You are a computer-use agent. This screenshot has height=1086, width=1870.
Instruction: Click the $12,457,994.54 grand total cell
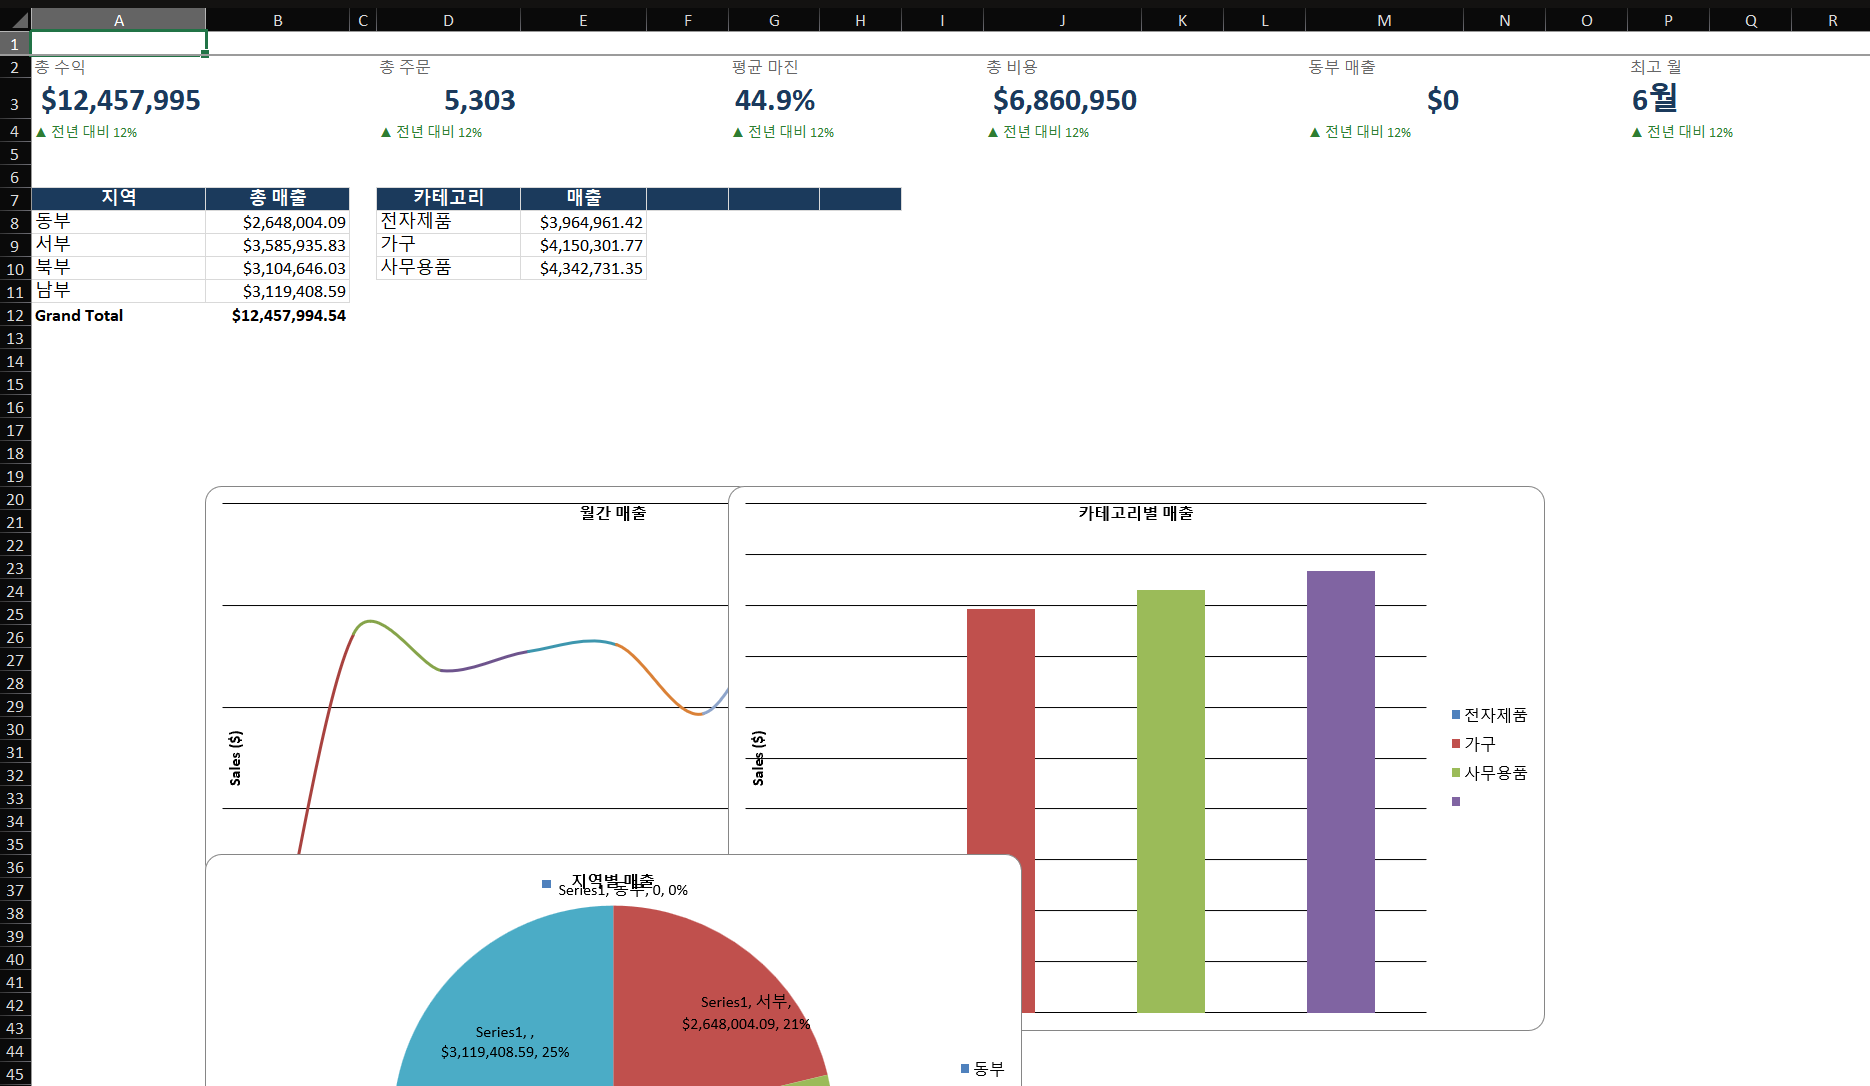click(x=278, y=315)
